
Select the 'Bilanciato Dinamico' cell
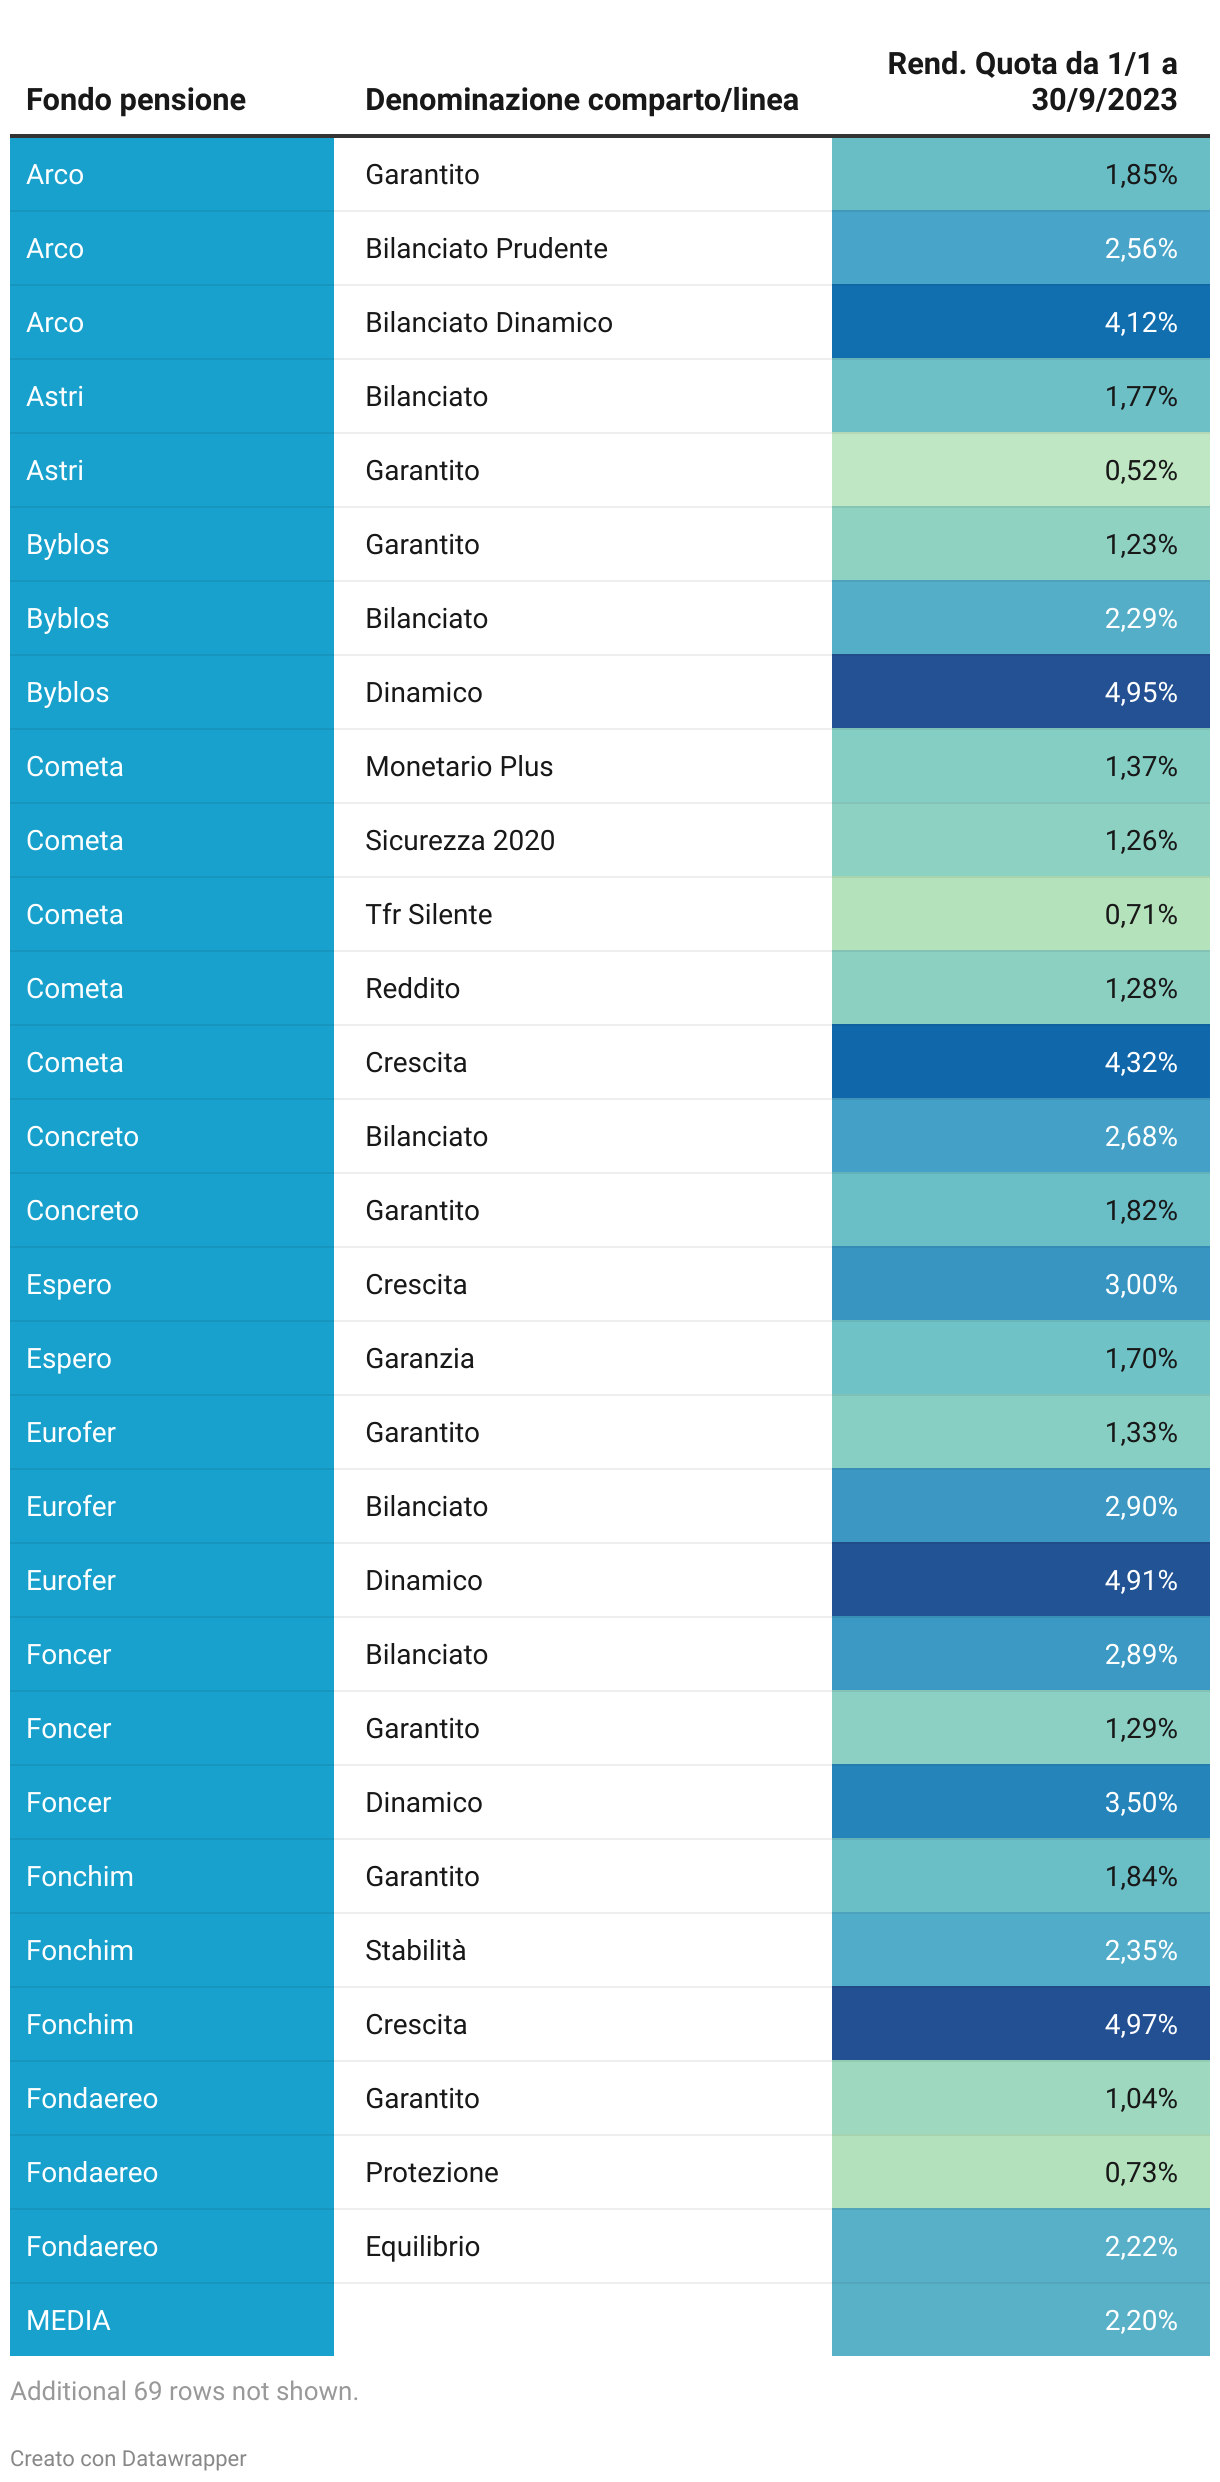(488, 323)
